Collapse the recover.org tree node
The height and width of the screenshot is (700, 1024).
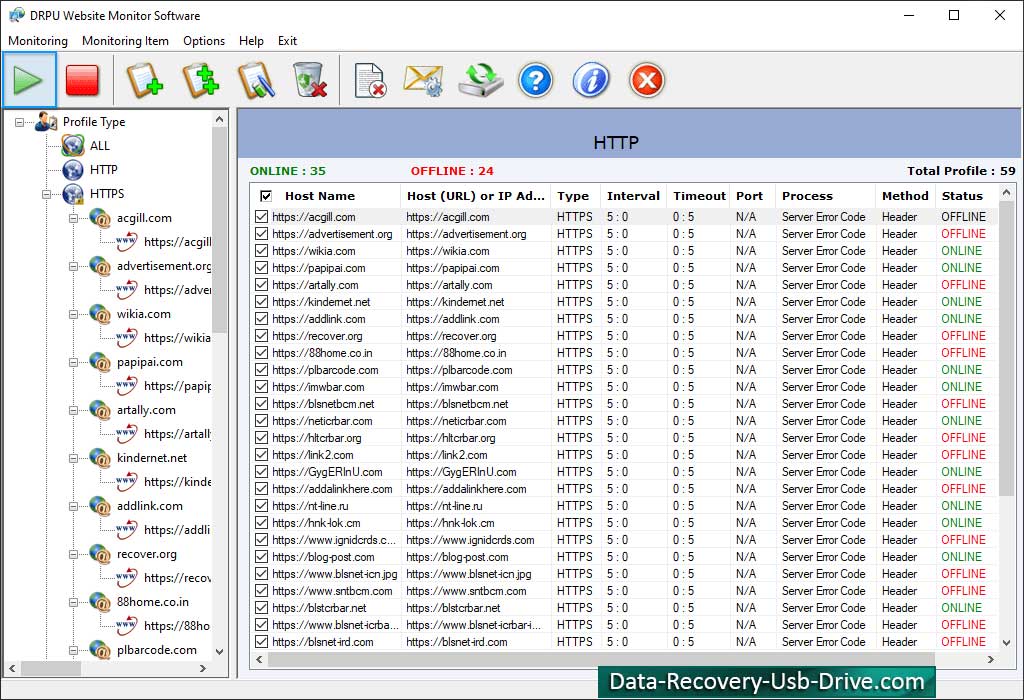click(x=74, y=554)
